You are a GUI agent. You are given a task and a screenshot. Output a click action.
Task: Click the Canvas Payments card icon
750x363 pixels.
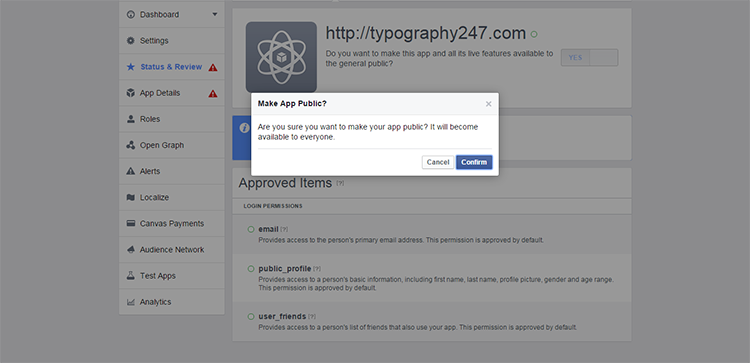pyautogui.click(x=131, y=223)
